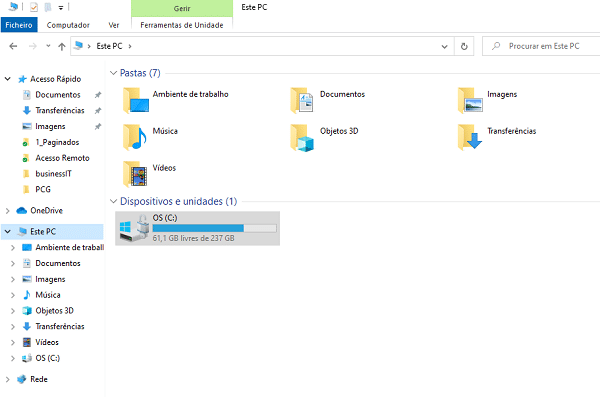Switch to the Computador ribbon tab
Viewport: 600px width, 397px height.
68,25
